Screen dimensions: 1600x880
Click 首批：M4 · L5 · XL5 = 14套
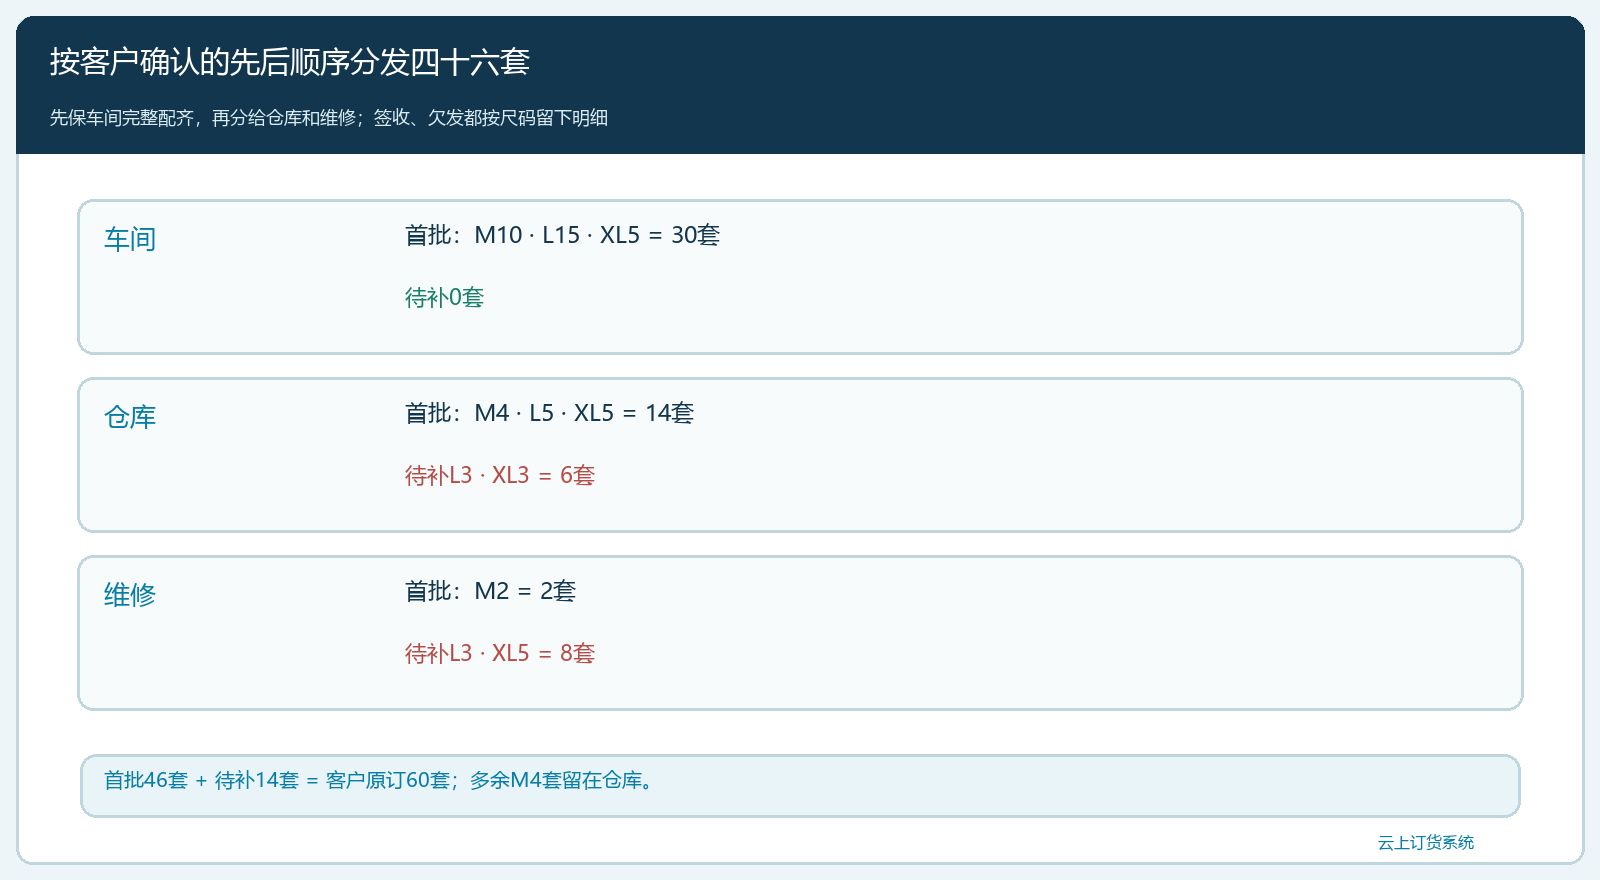click(549, 413)
